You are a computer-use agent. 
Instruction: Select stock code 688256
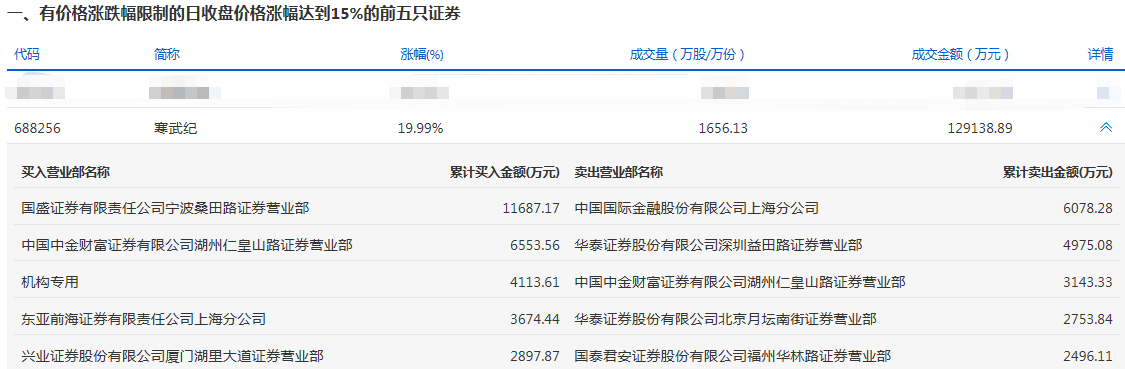coord(37,129)
